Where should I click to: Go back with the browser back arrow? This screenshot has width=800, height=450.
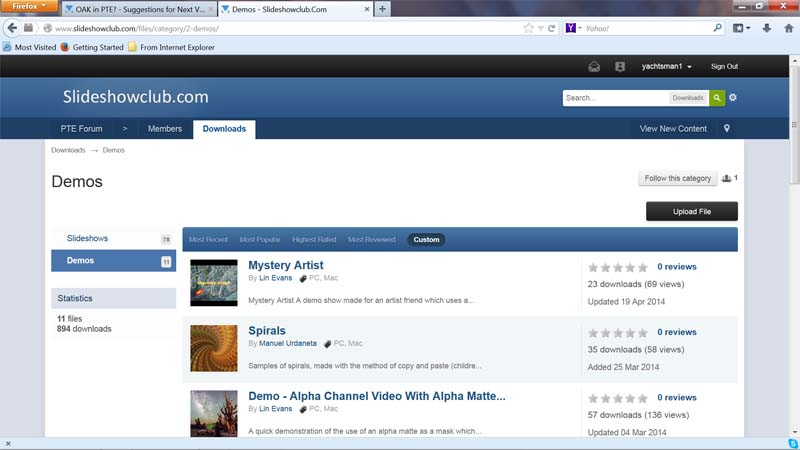coord(12,28)
